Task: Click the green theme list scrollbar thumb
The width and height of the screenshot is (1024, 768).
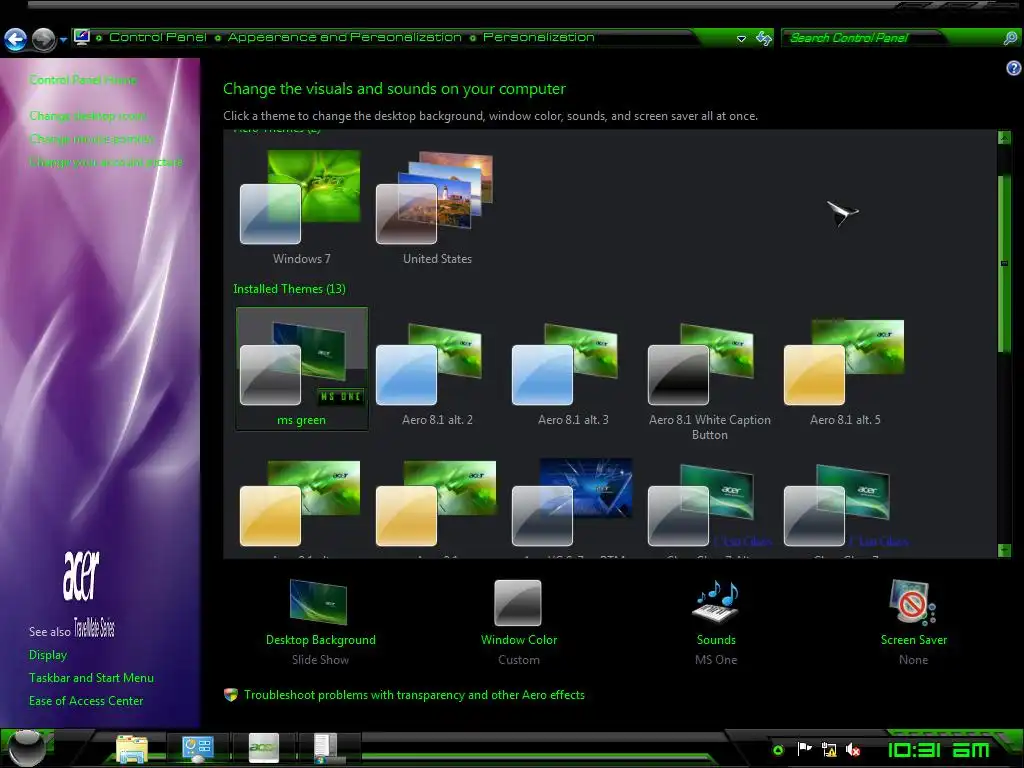Action: 1004,264
